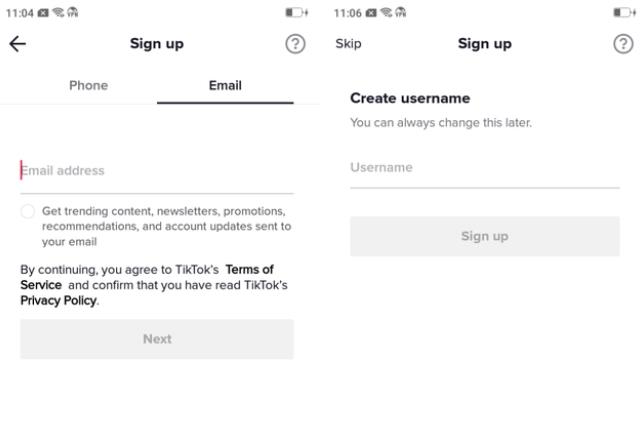Tap the back arrow on the email sign-up screen
Viewport: 643px width, 432px height.
[x=18, y=45]
